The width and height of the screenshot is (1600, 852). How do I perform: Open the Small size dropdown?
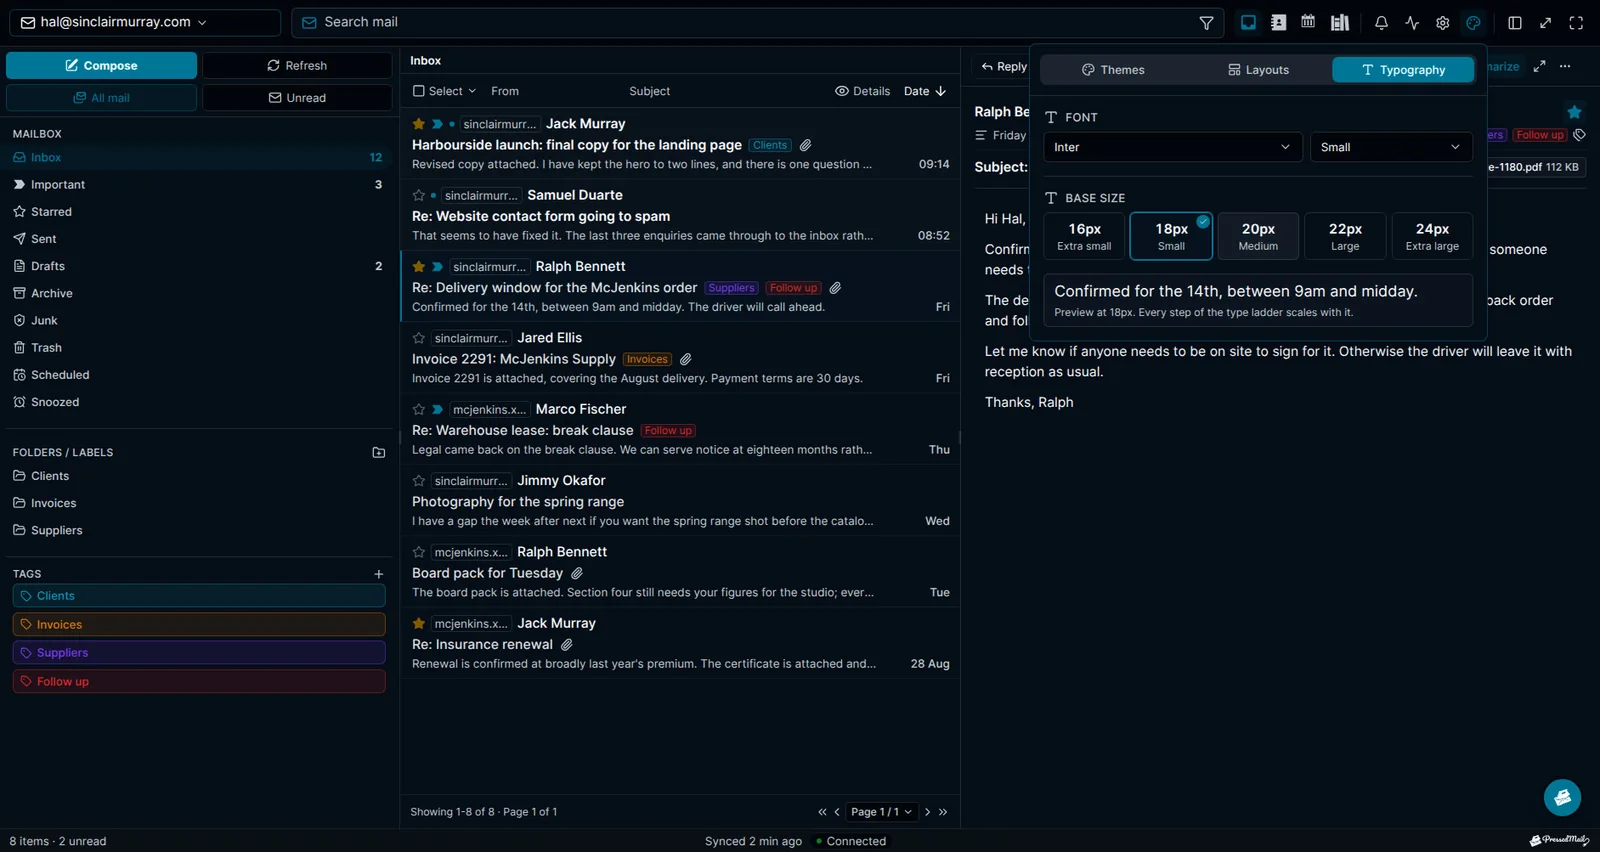[x=1391, y=147]
